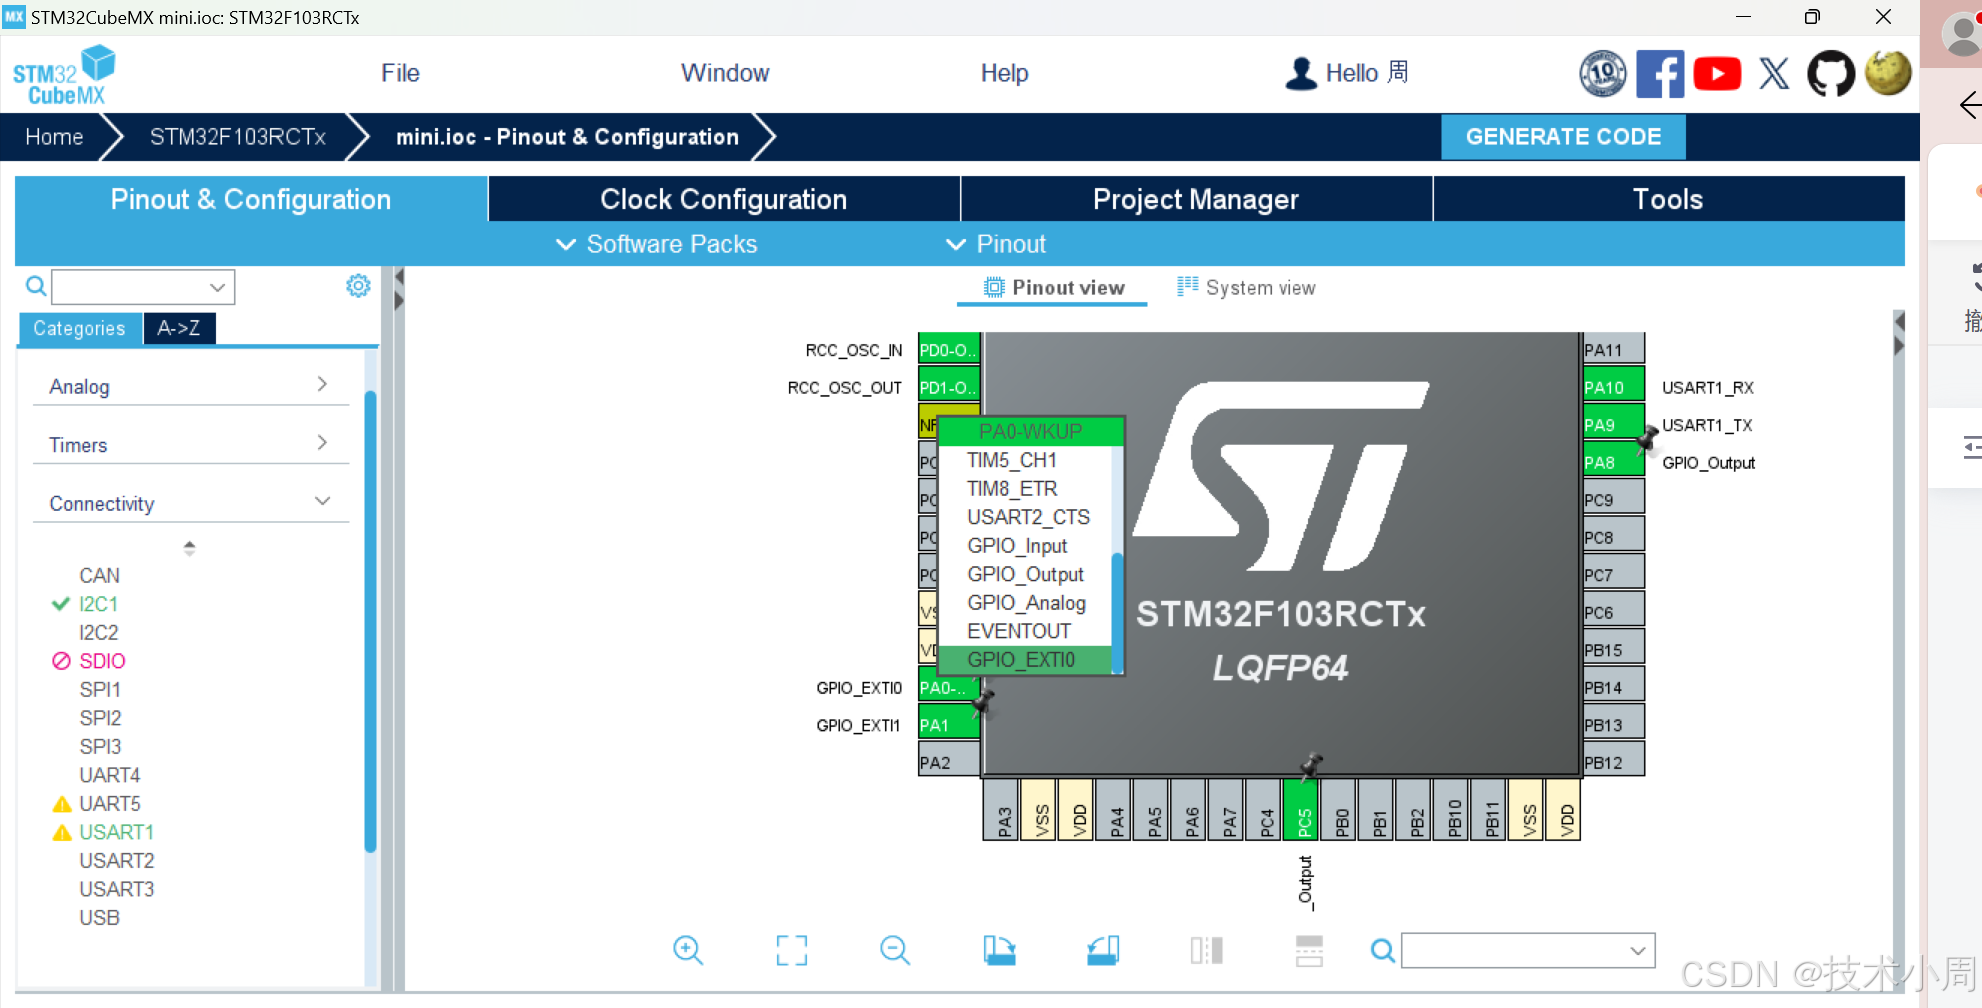The width and height of the screenshot is (1982, 1008).
Task: Open the Facebook icon link
Action: pyautogui.click(x=1660, y=73)
